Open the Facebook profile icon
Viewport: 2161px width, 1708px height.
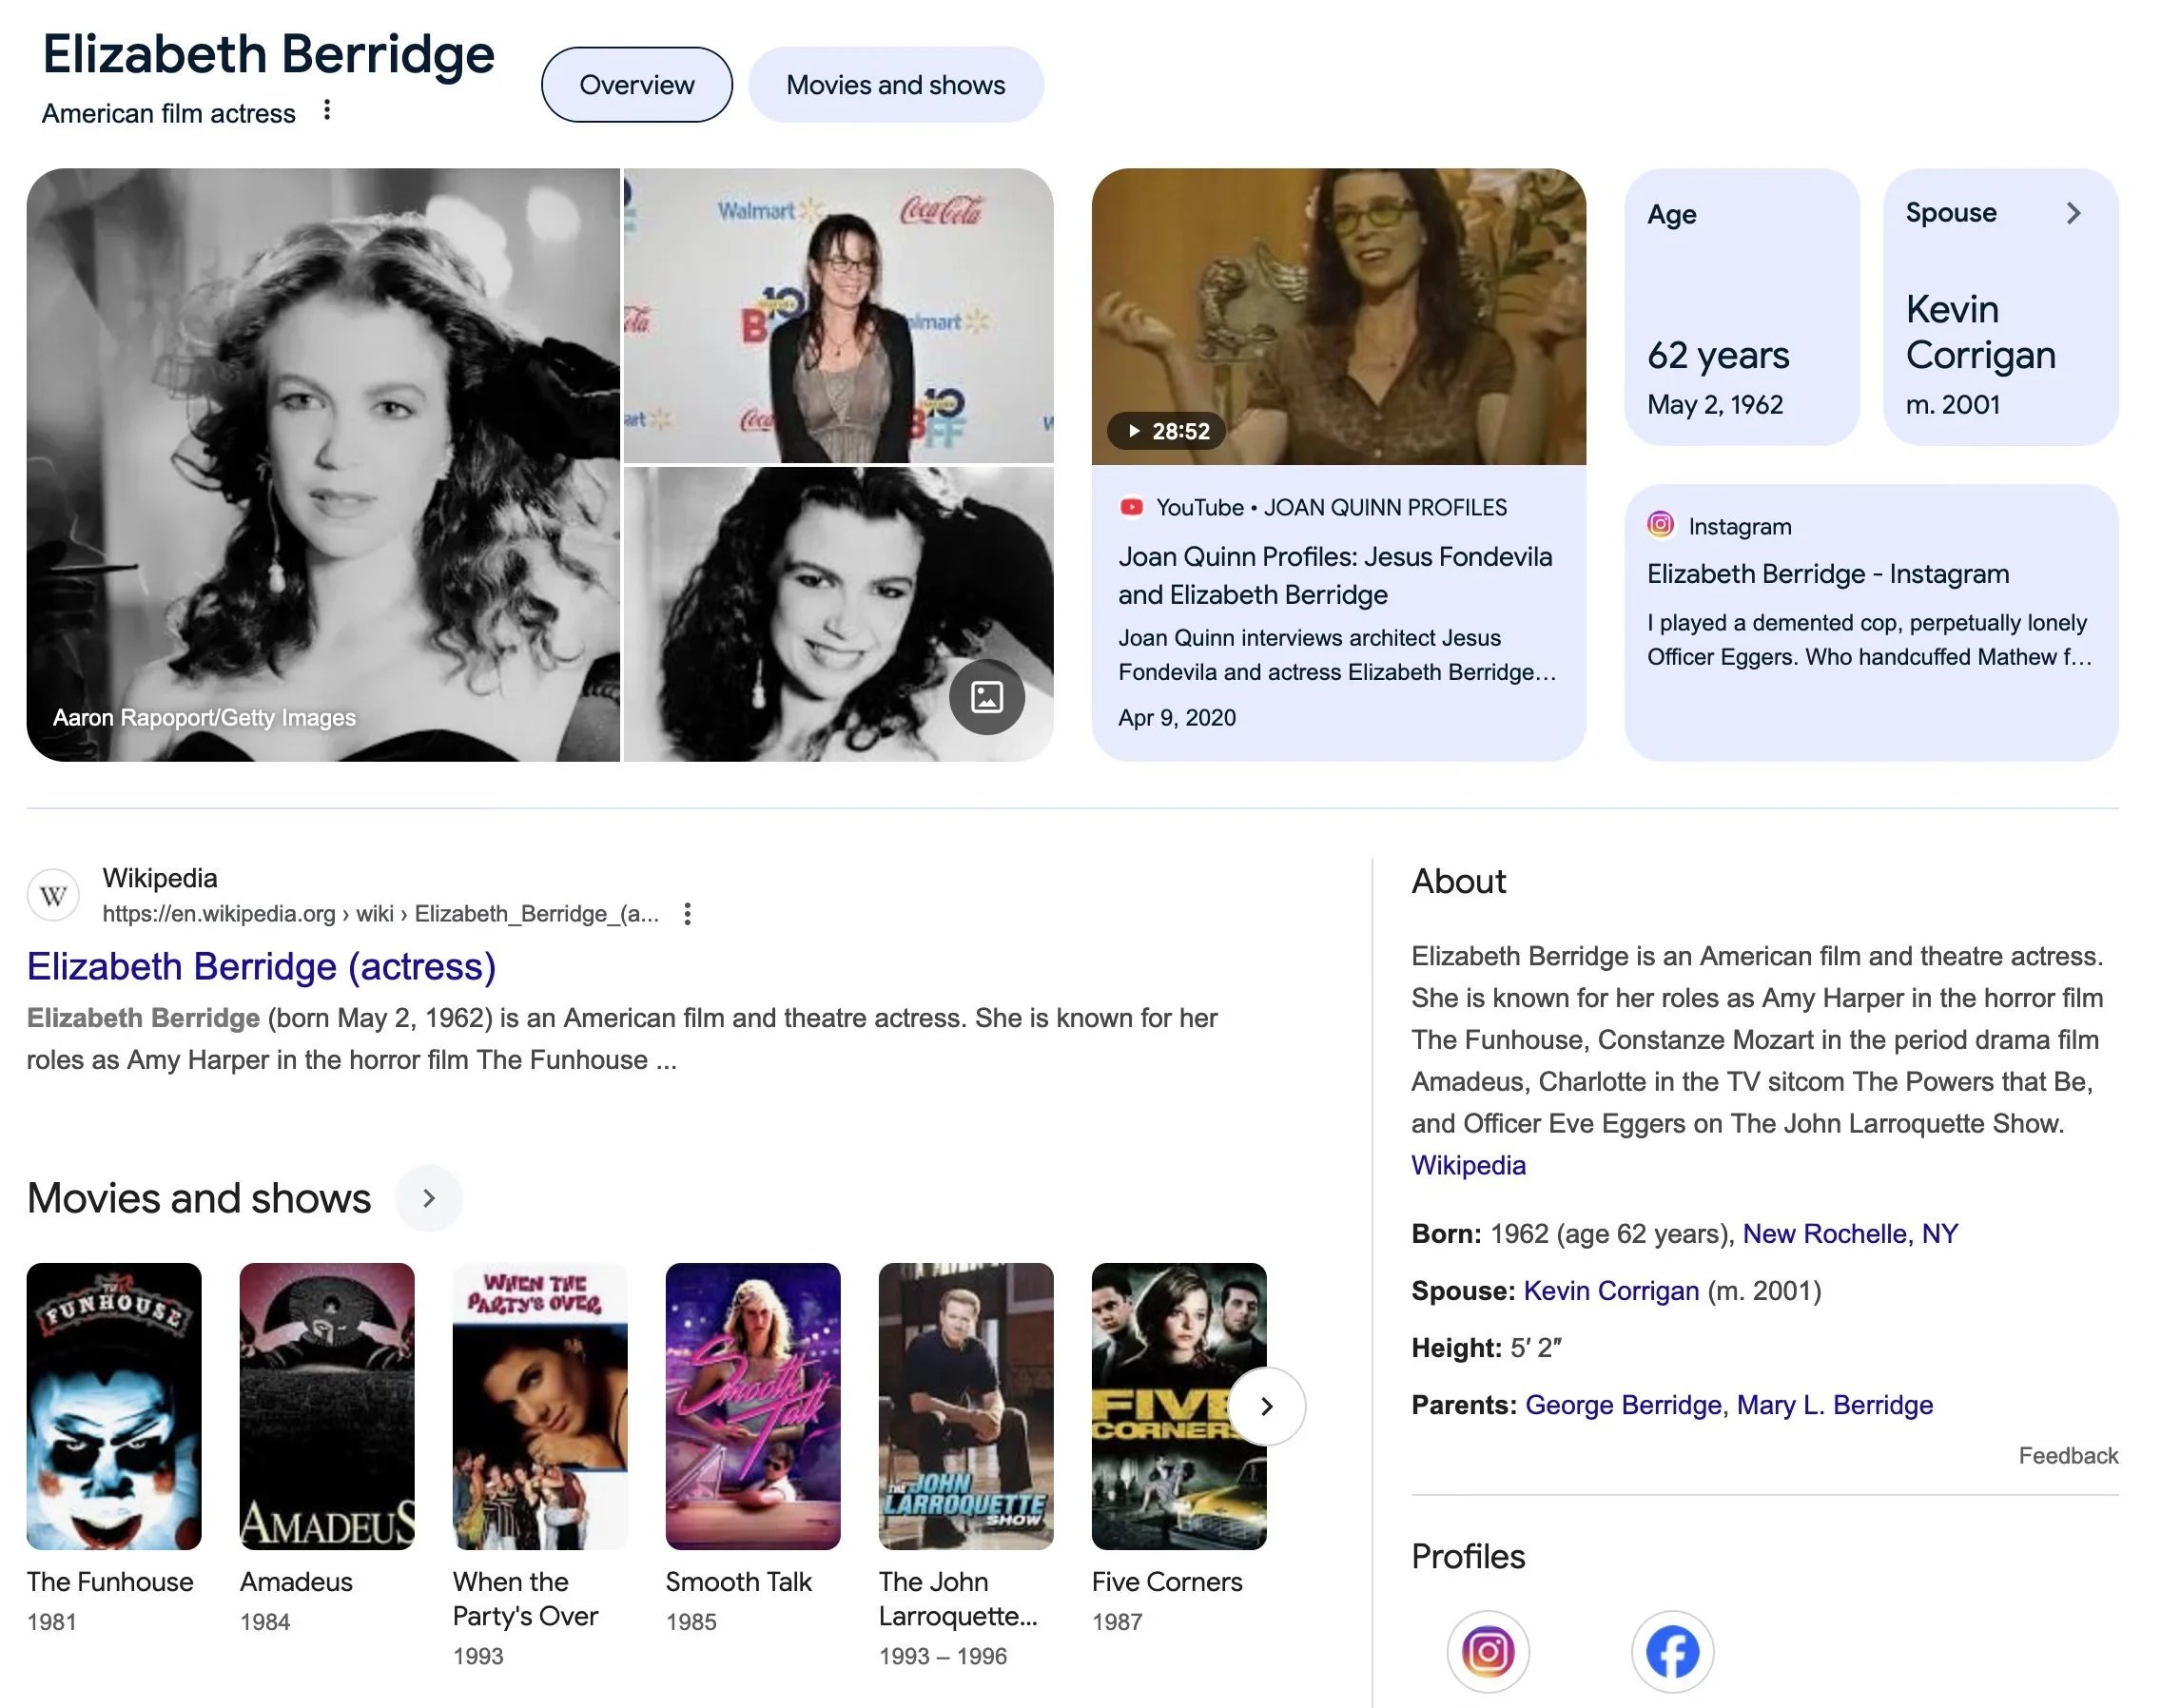[1672, 1651]
